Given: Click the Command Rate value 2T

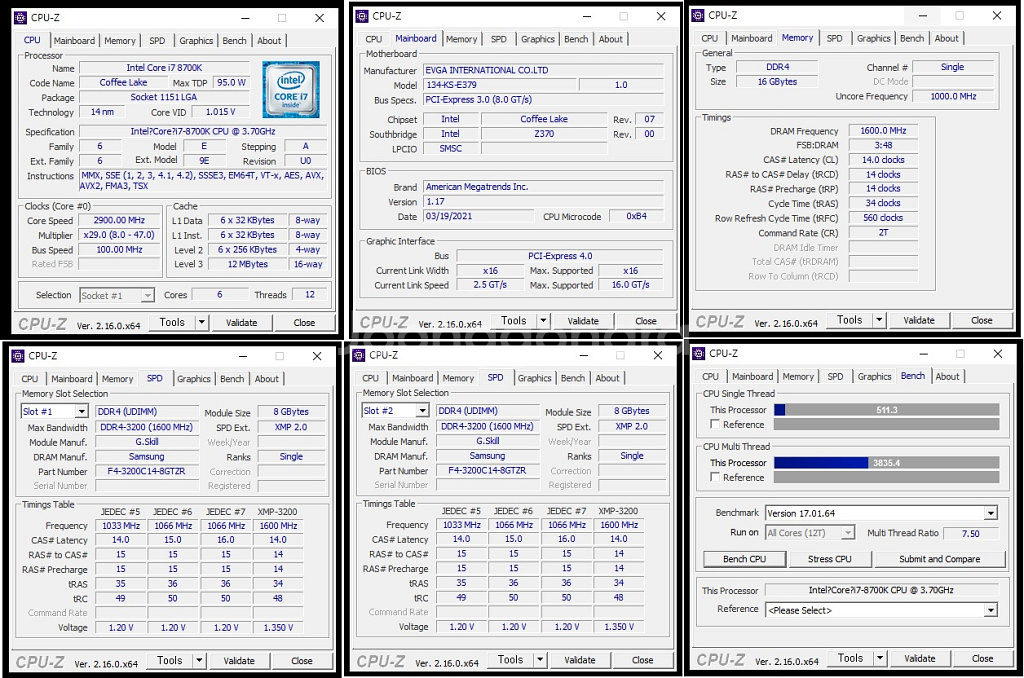Looking at the screenshot, I should click(883, 233).
